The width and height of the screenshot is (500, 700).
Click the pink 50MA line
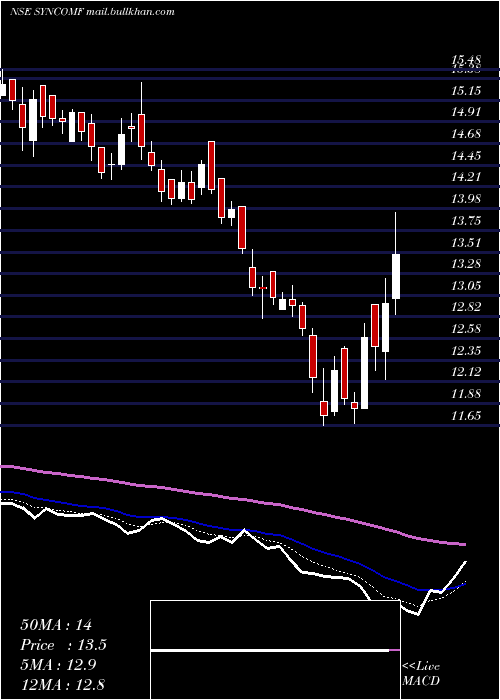[x=232, y=499]
